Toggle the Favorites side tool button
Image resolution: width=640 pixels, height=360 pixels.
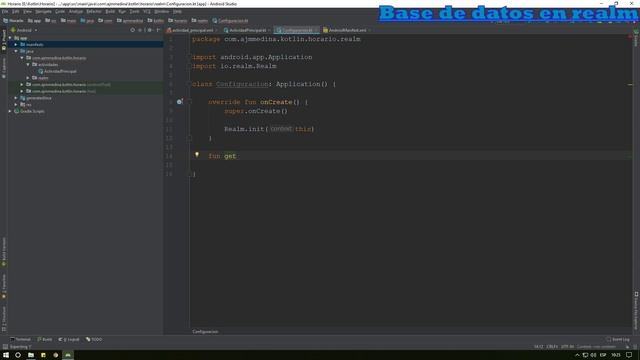pos(4,286)
